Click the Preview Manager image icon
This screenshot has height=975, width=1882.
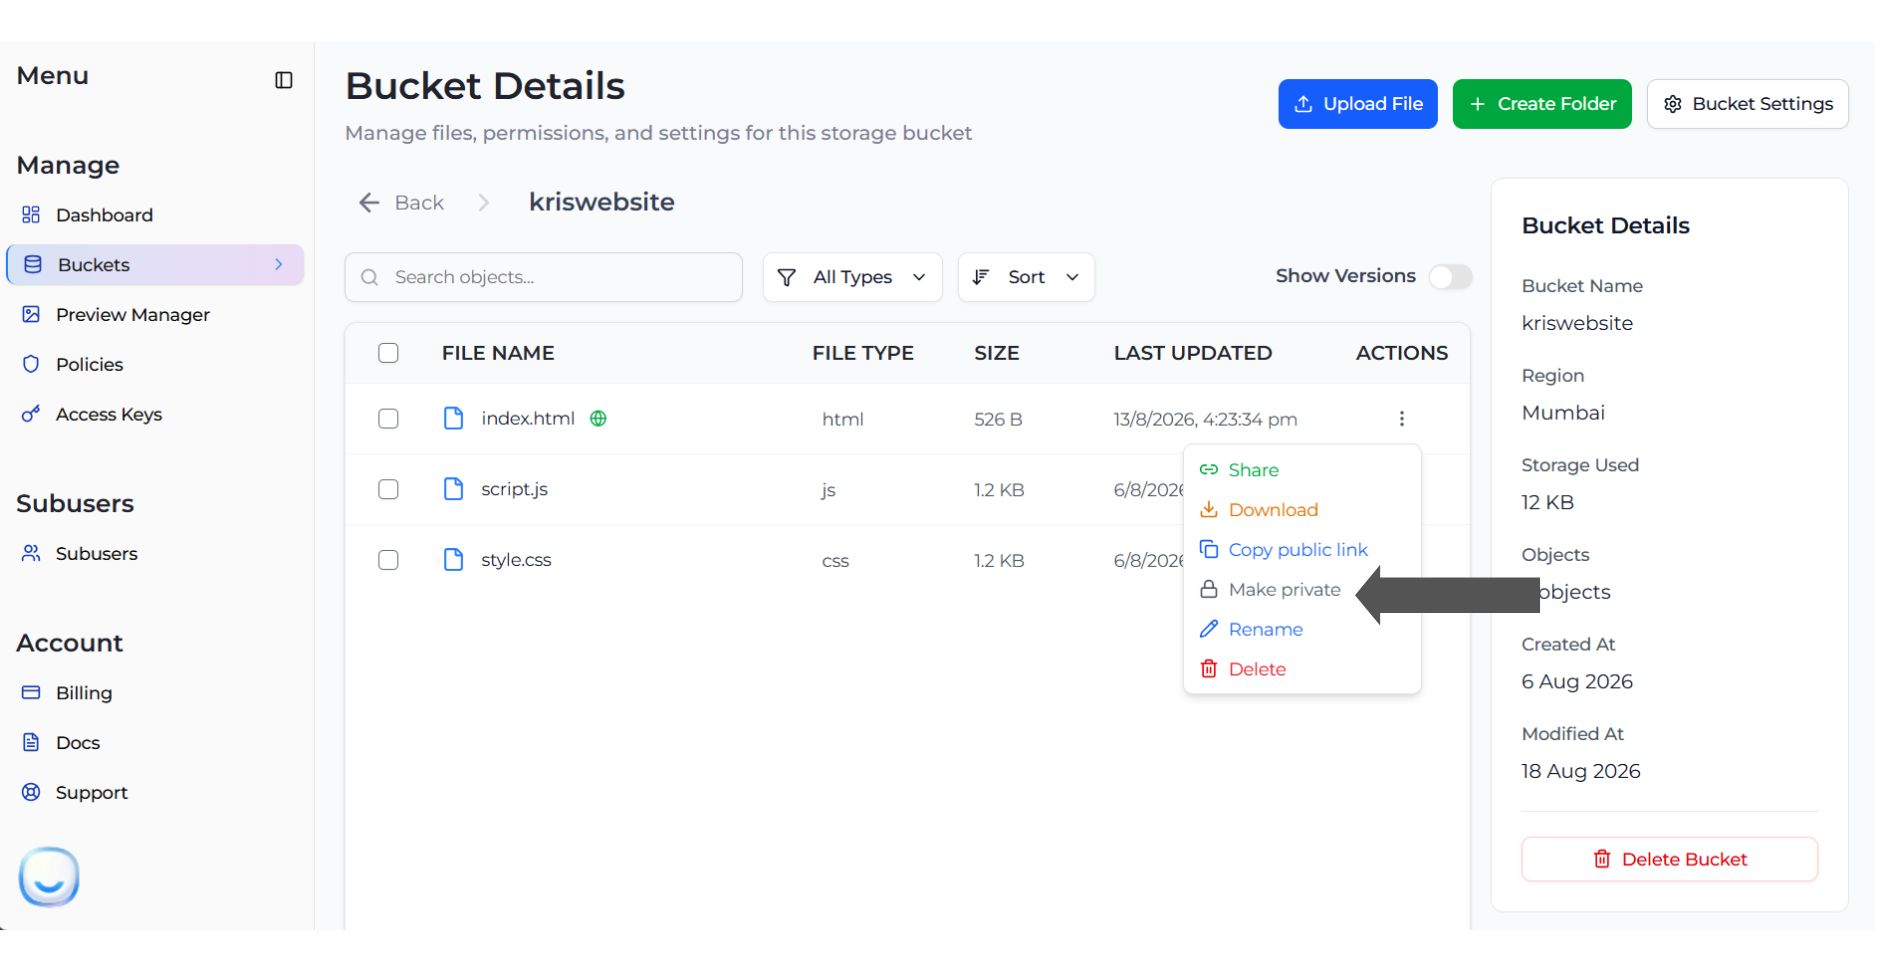tap(31, 315)
